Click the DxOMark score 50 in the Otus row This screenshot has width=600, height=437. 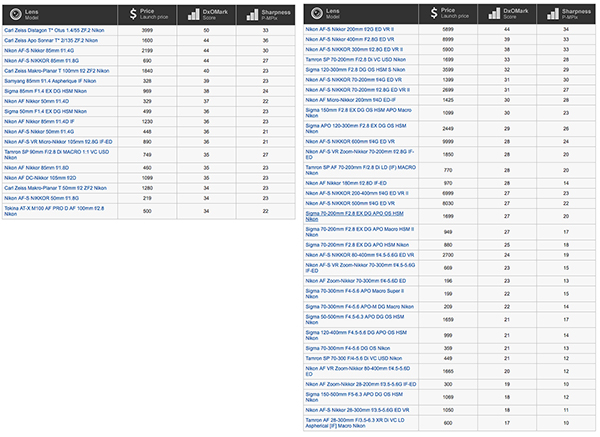tap(206, 30)
